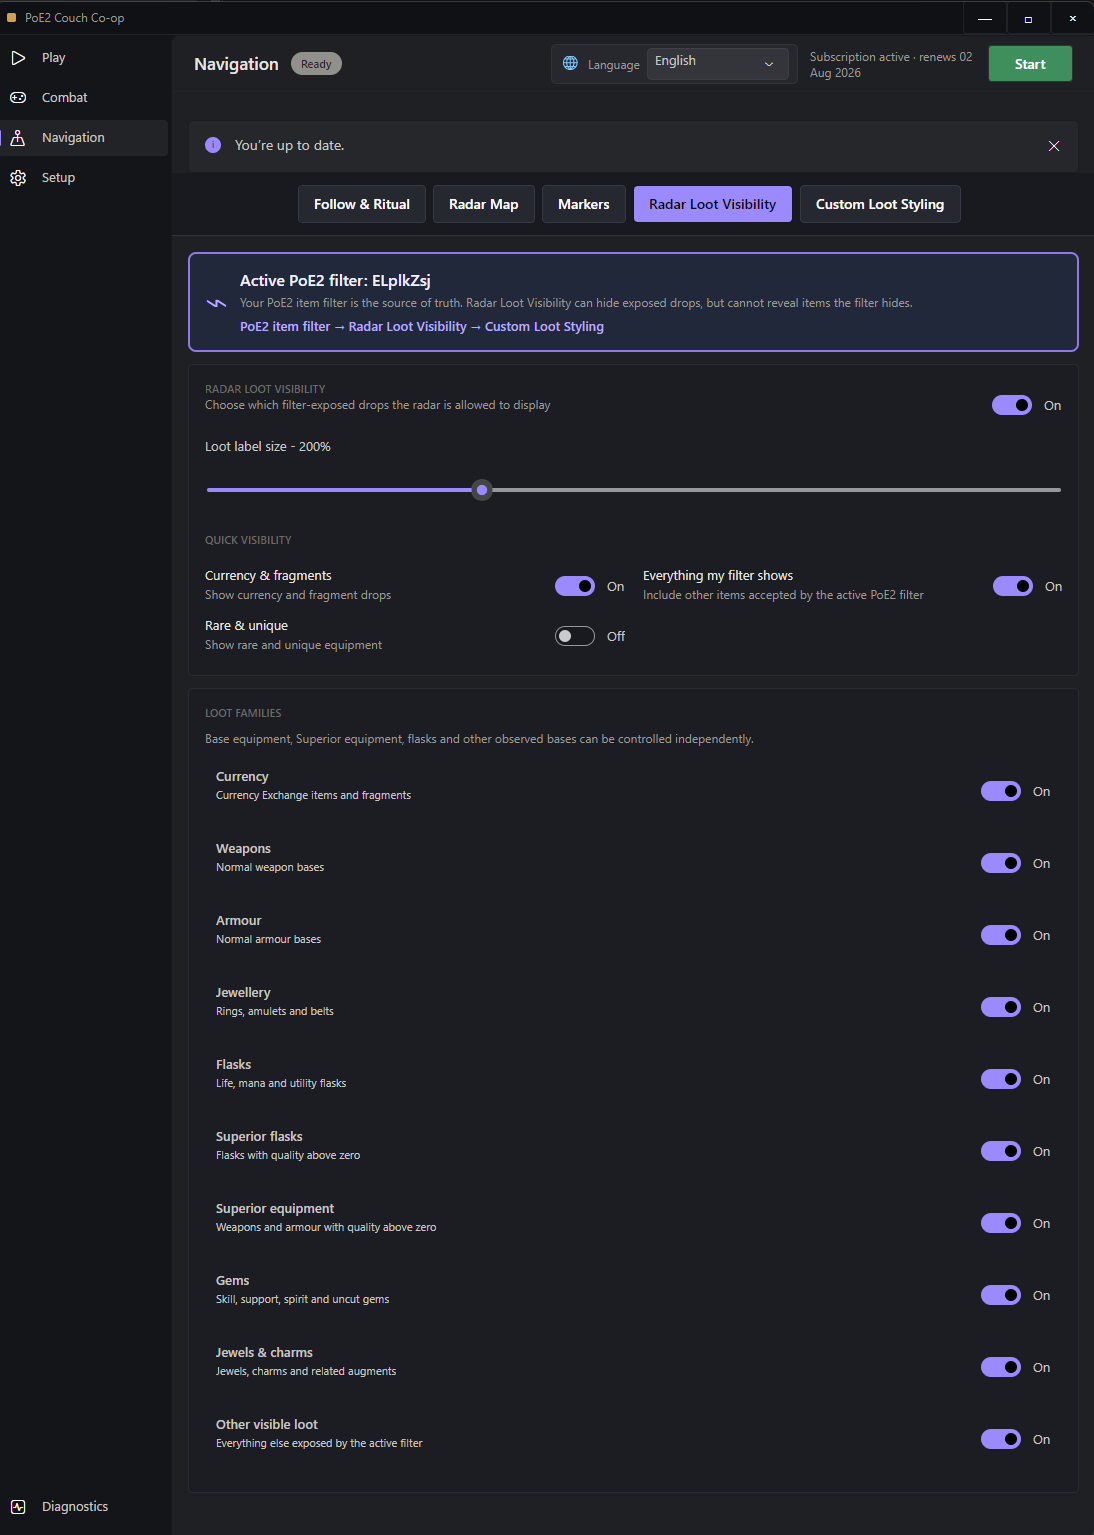This screenshot has height=1535, width=1094.
Task: Click the info icon beside "You're up to date"
Action: click(x=213, y=145)
